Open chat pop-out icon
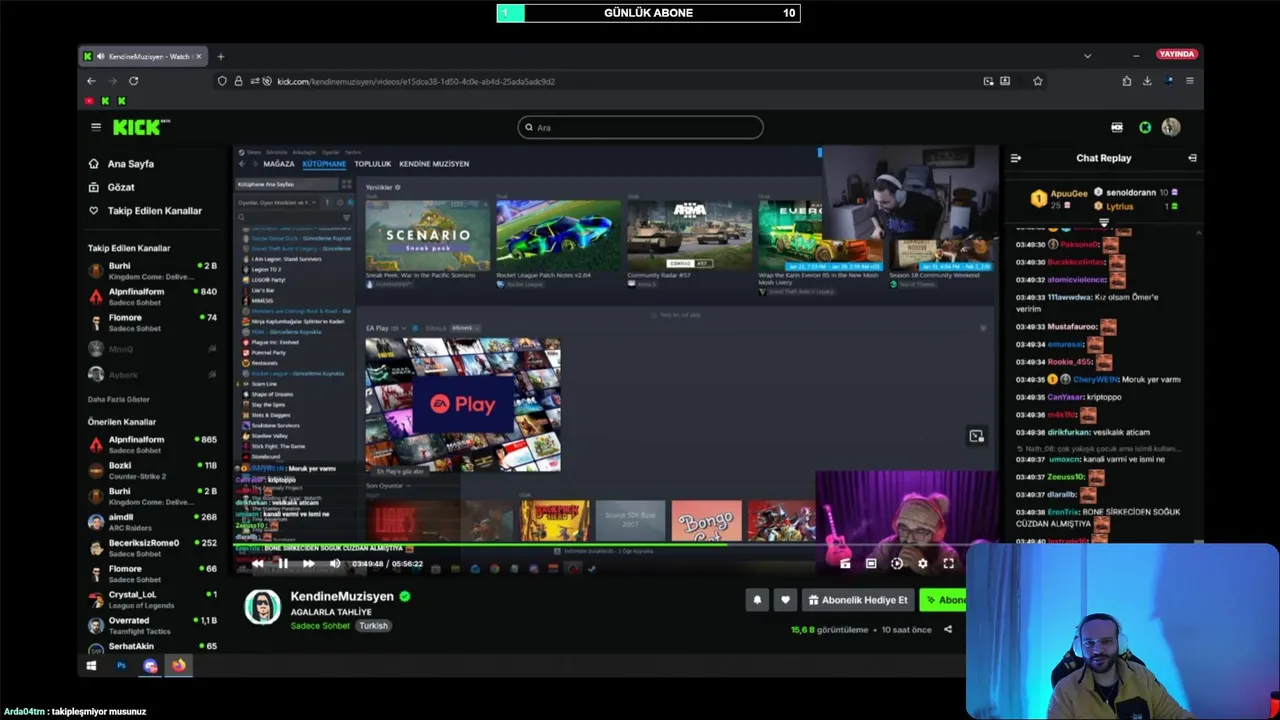This screenshot has width=1280, height=720. 1192,158
